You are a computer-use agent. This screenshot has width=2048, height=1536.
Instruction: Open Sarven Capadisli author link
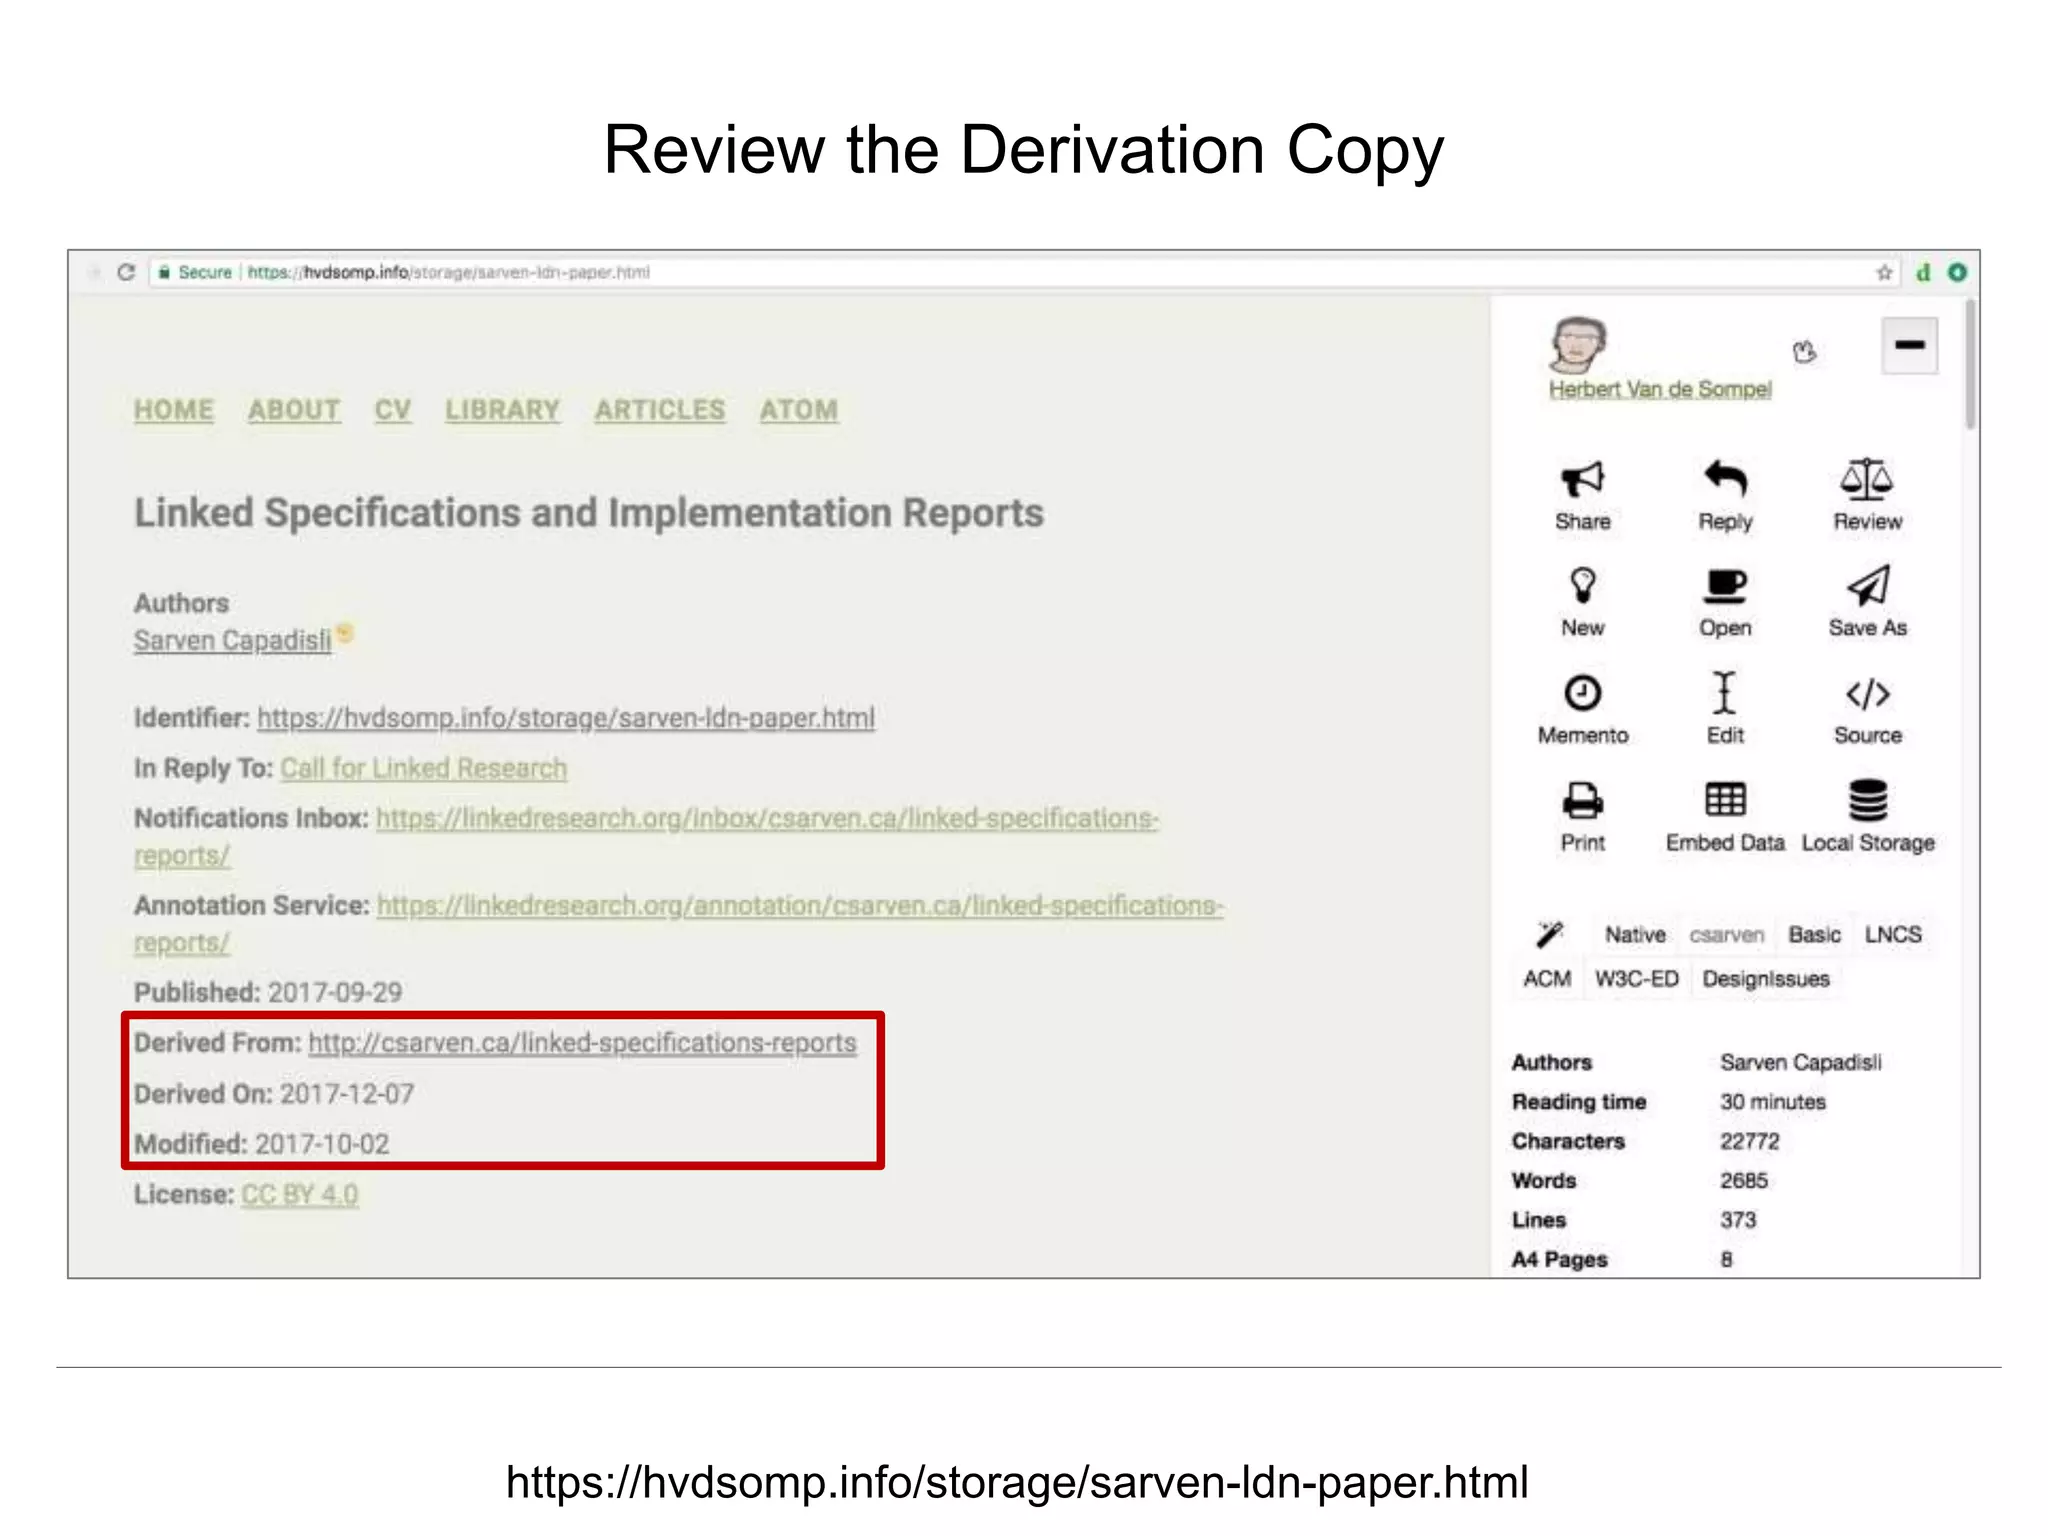click(232, 641)
